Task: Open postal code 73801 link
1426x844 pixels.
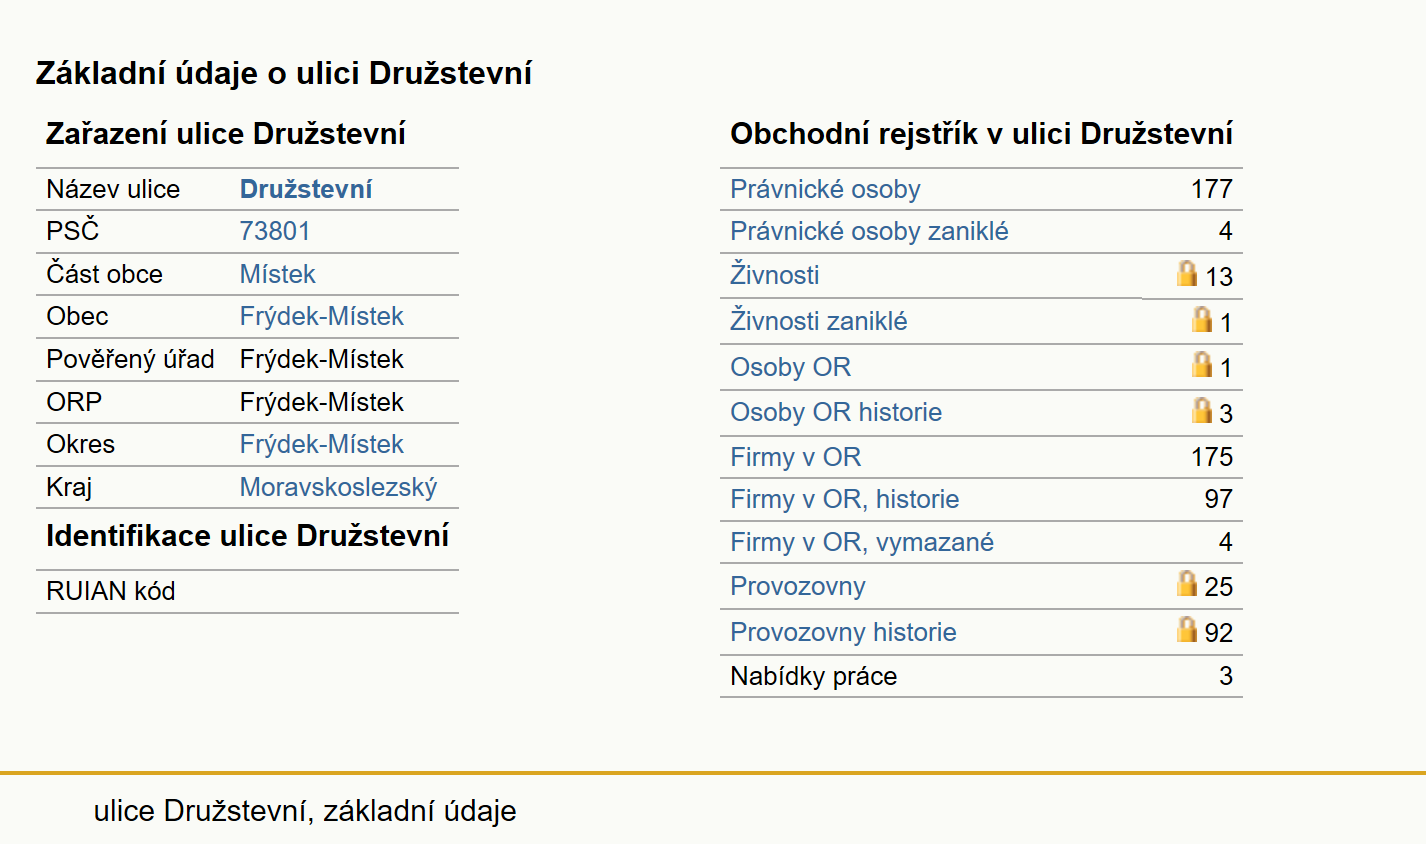Action: pyautogui.click(x=275, y=231)
